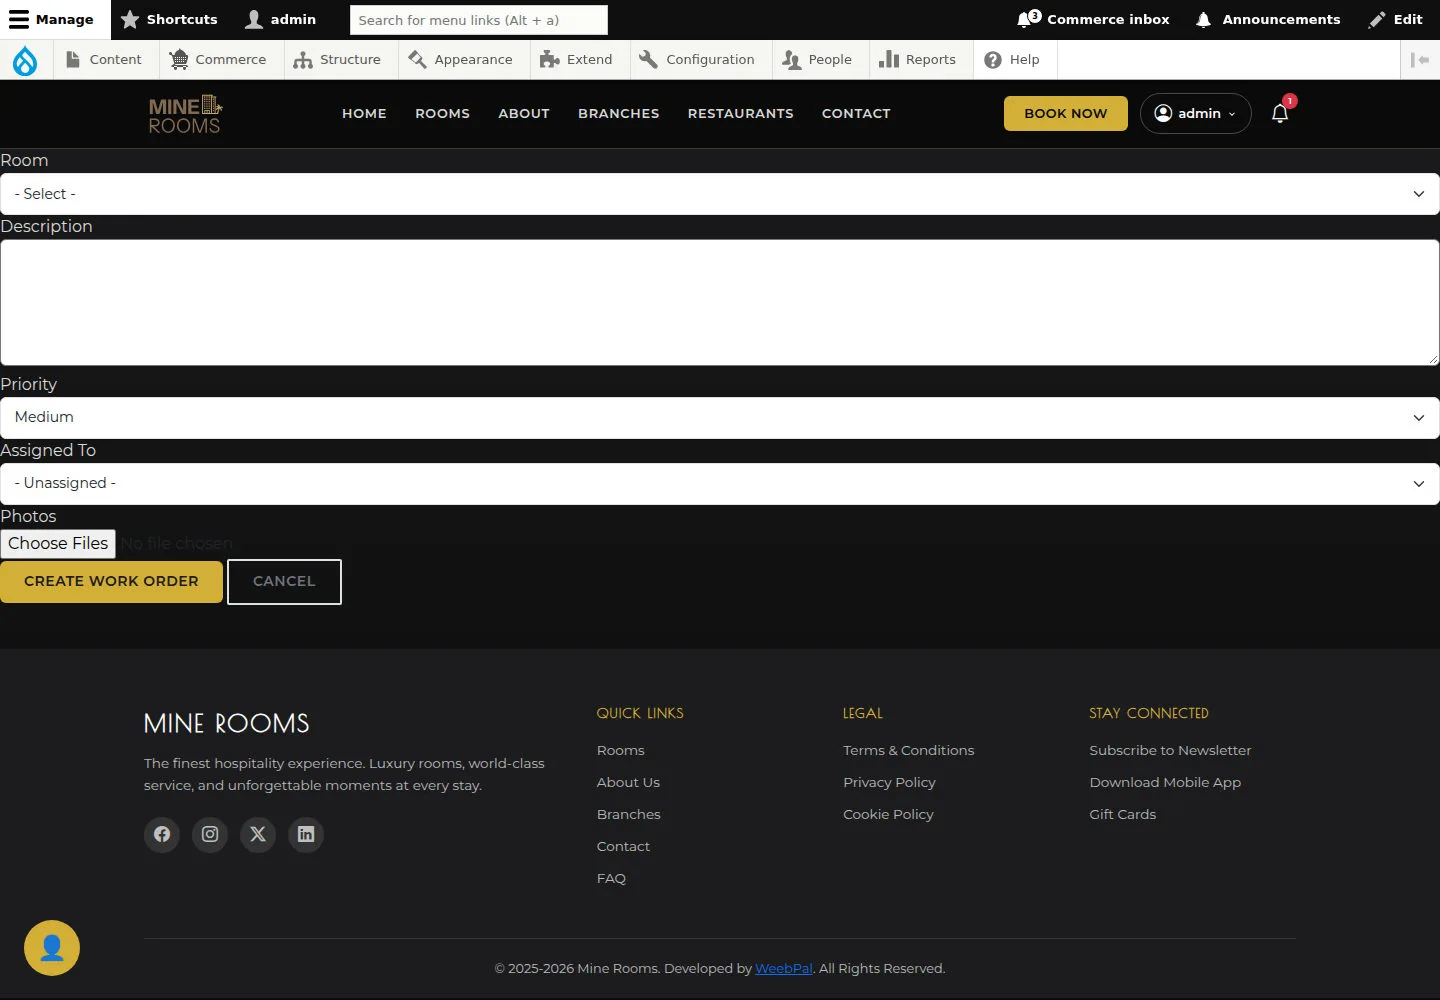Click the floating user chat avatar button
Screen dimensions: 1440x1000
52,948
